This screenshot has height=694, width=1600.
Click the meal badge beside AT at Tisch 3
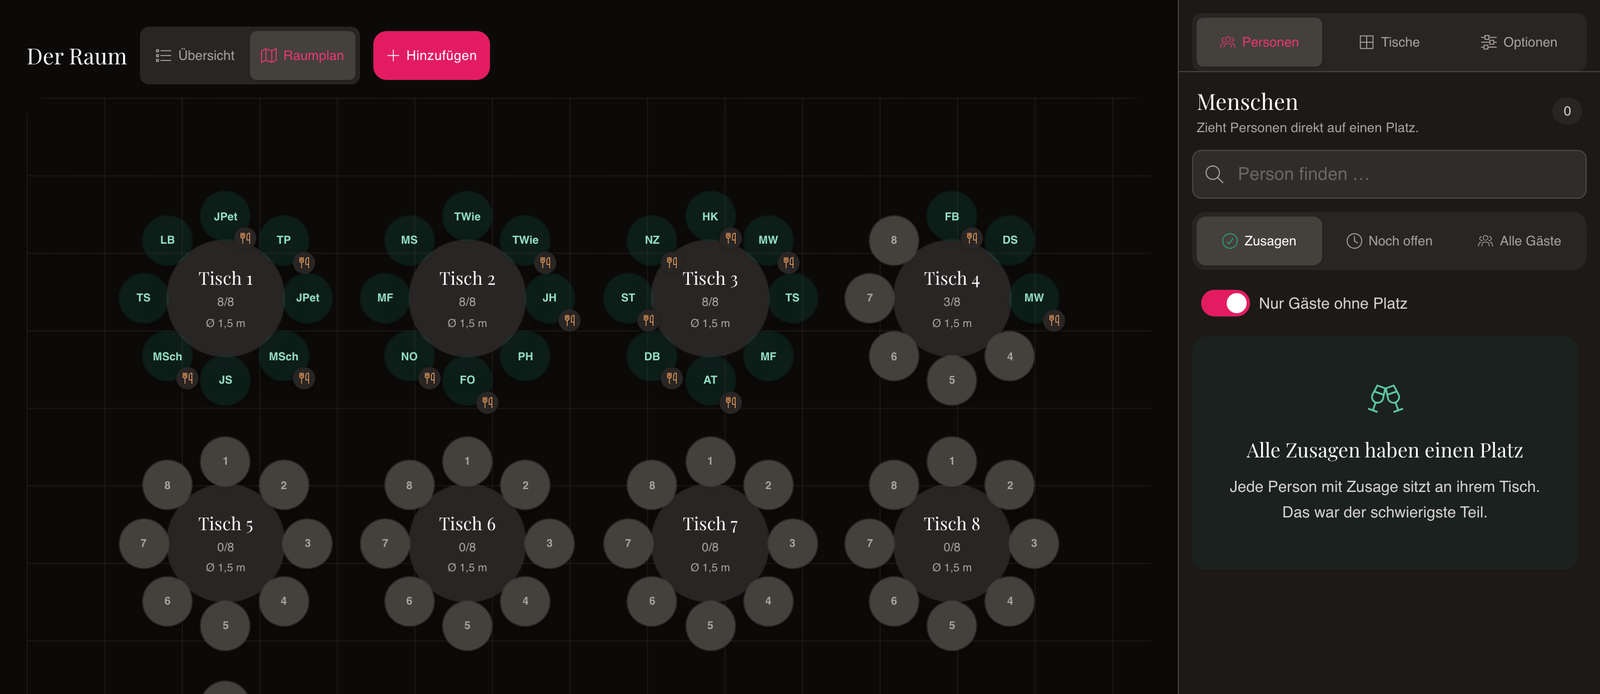coord(731,402)
